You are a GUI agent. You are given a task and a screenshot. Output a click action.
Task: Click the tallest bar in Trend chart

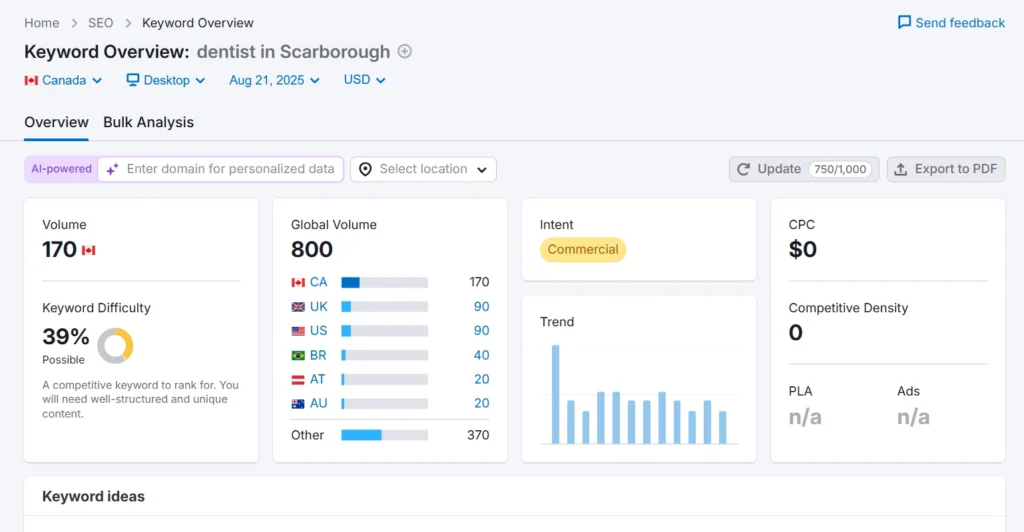click(556, 394)
